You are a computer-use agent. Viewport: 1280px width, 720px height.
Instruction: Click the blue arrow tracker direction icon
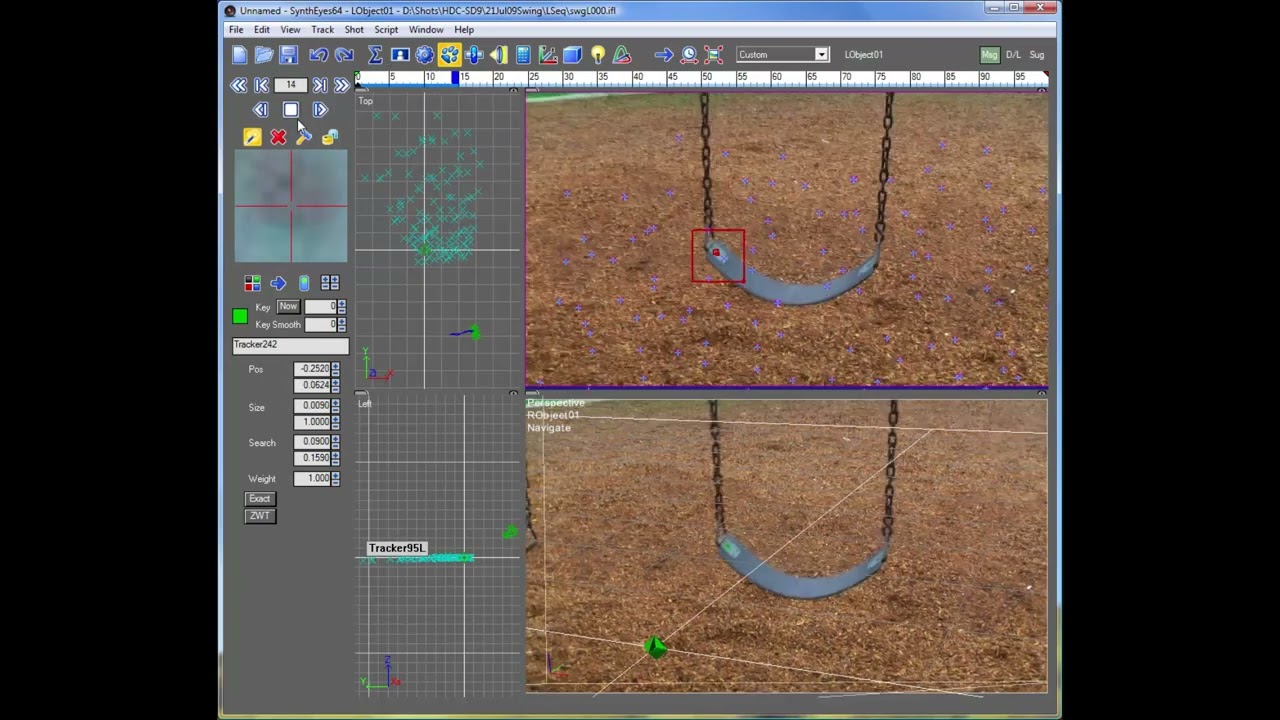278,284
